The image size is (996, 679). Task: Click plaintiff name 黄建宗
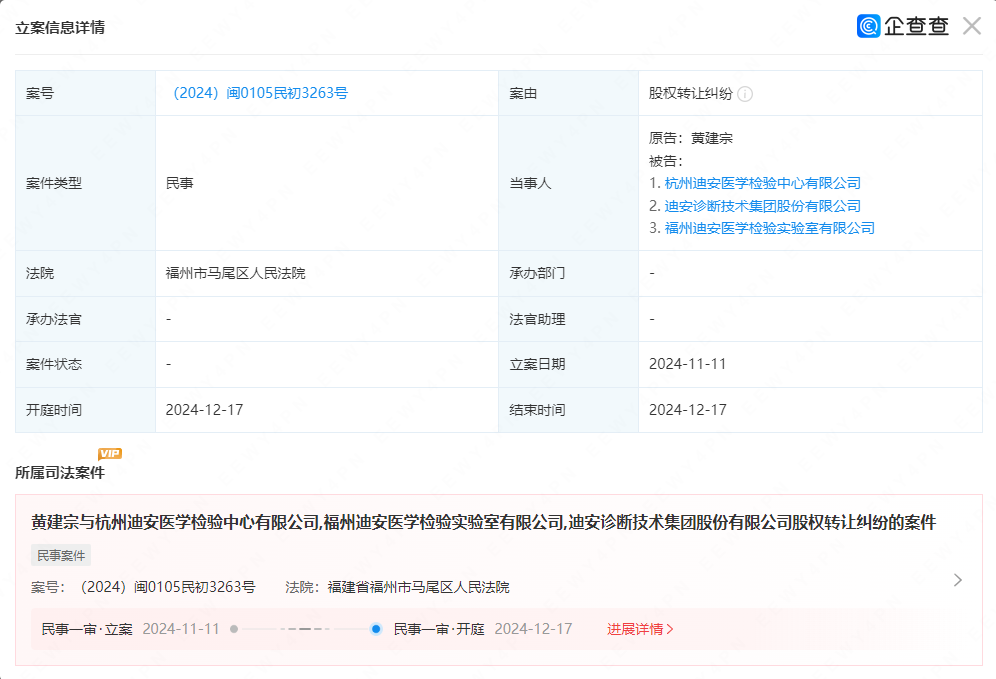pos(711,138)
